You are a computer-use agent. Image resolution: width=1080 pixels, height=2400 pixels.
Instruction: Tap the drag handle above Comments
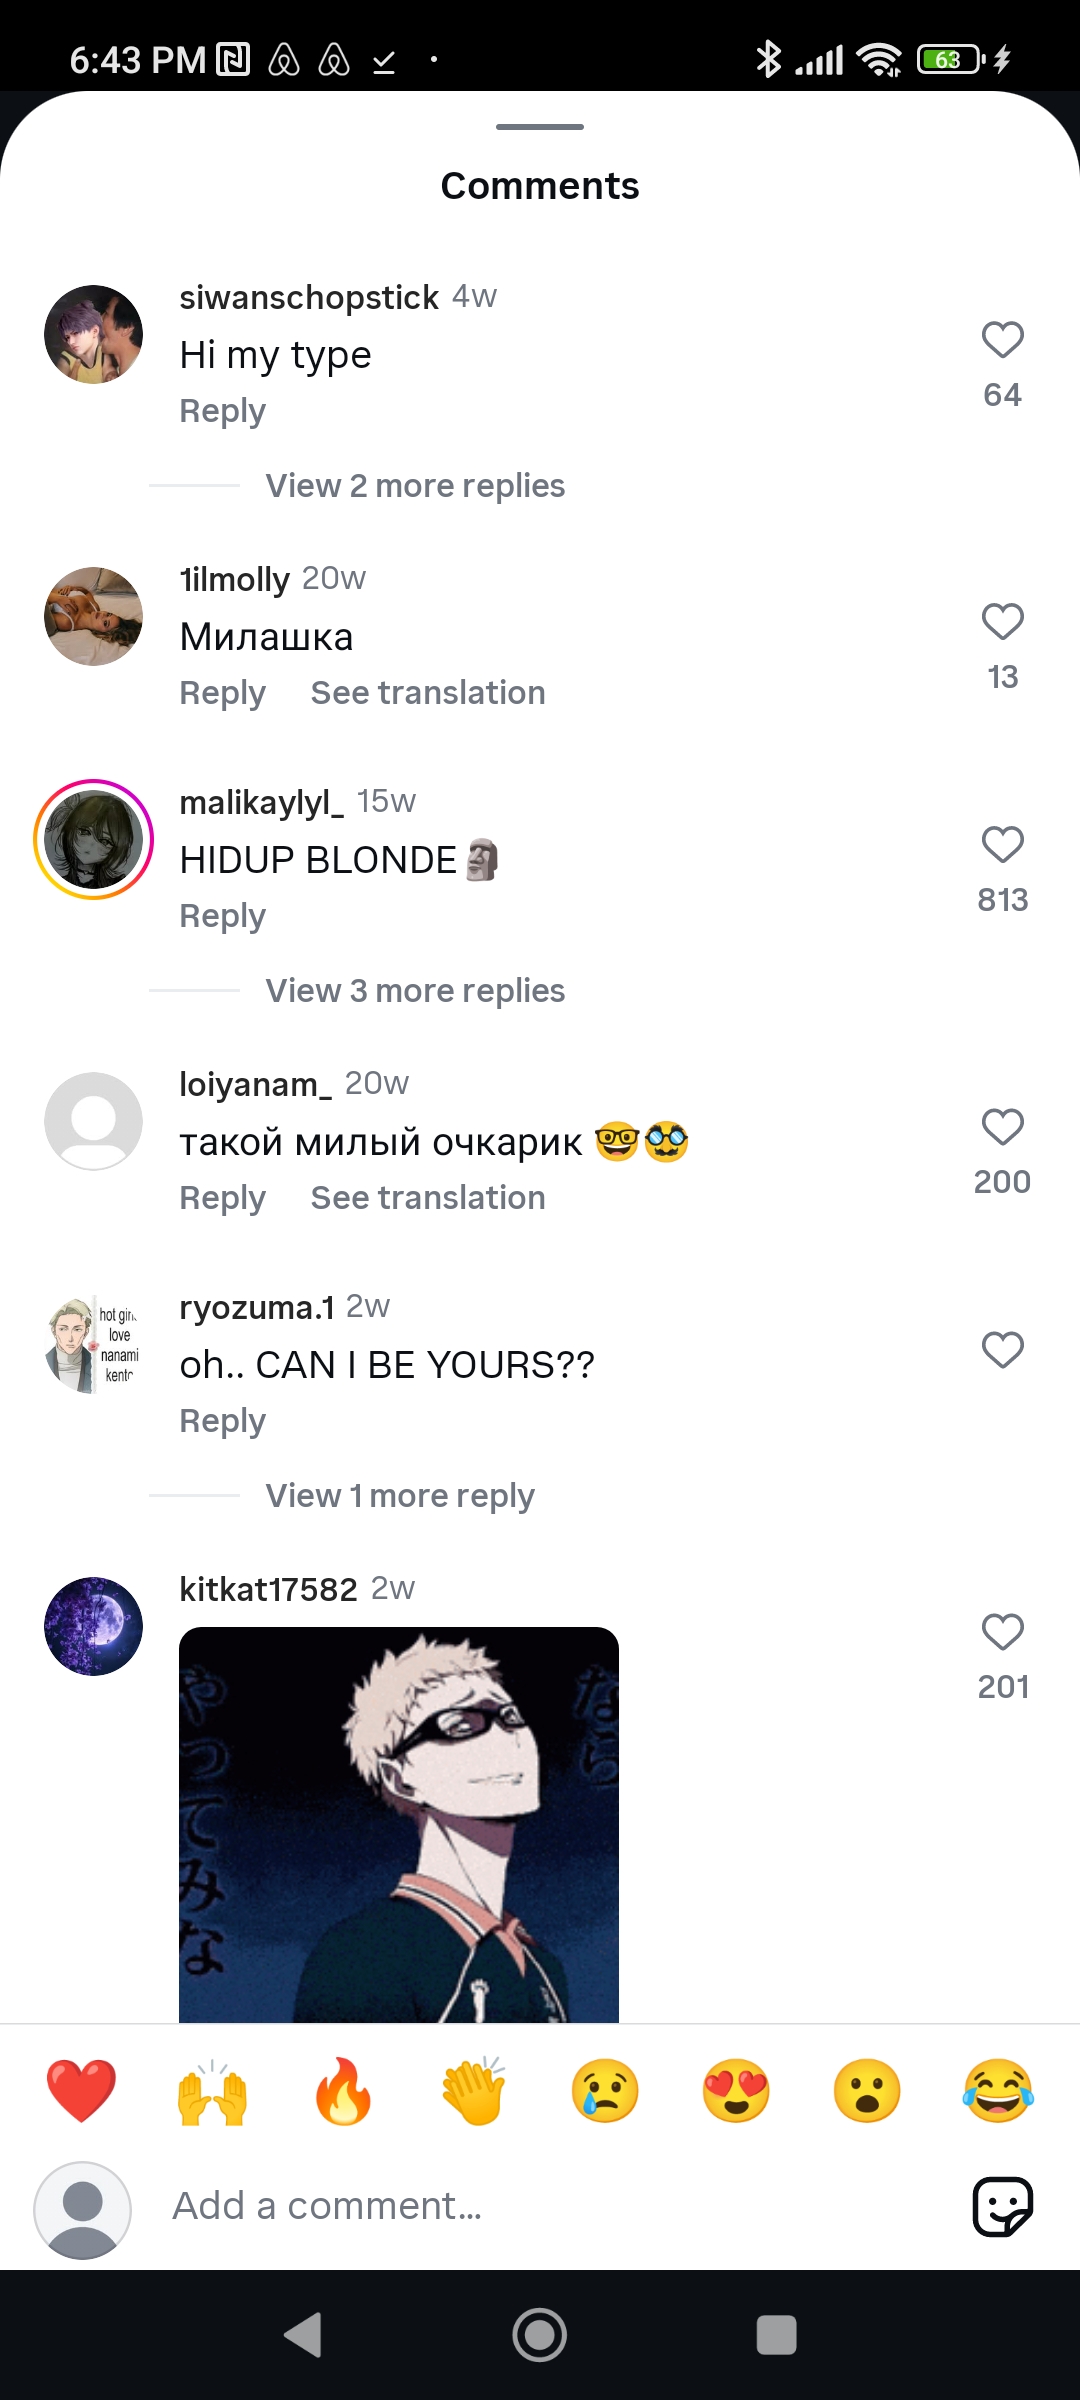point(540,127)
